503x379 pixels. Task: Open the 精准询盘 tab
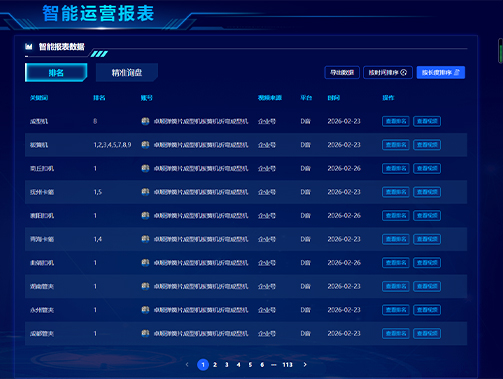[x=127, y=72]
